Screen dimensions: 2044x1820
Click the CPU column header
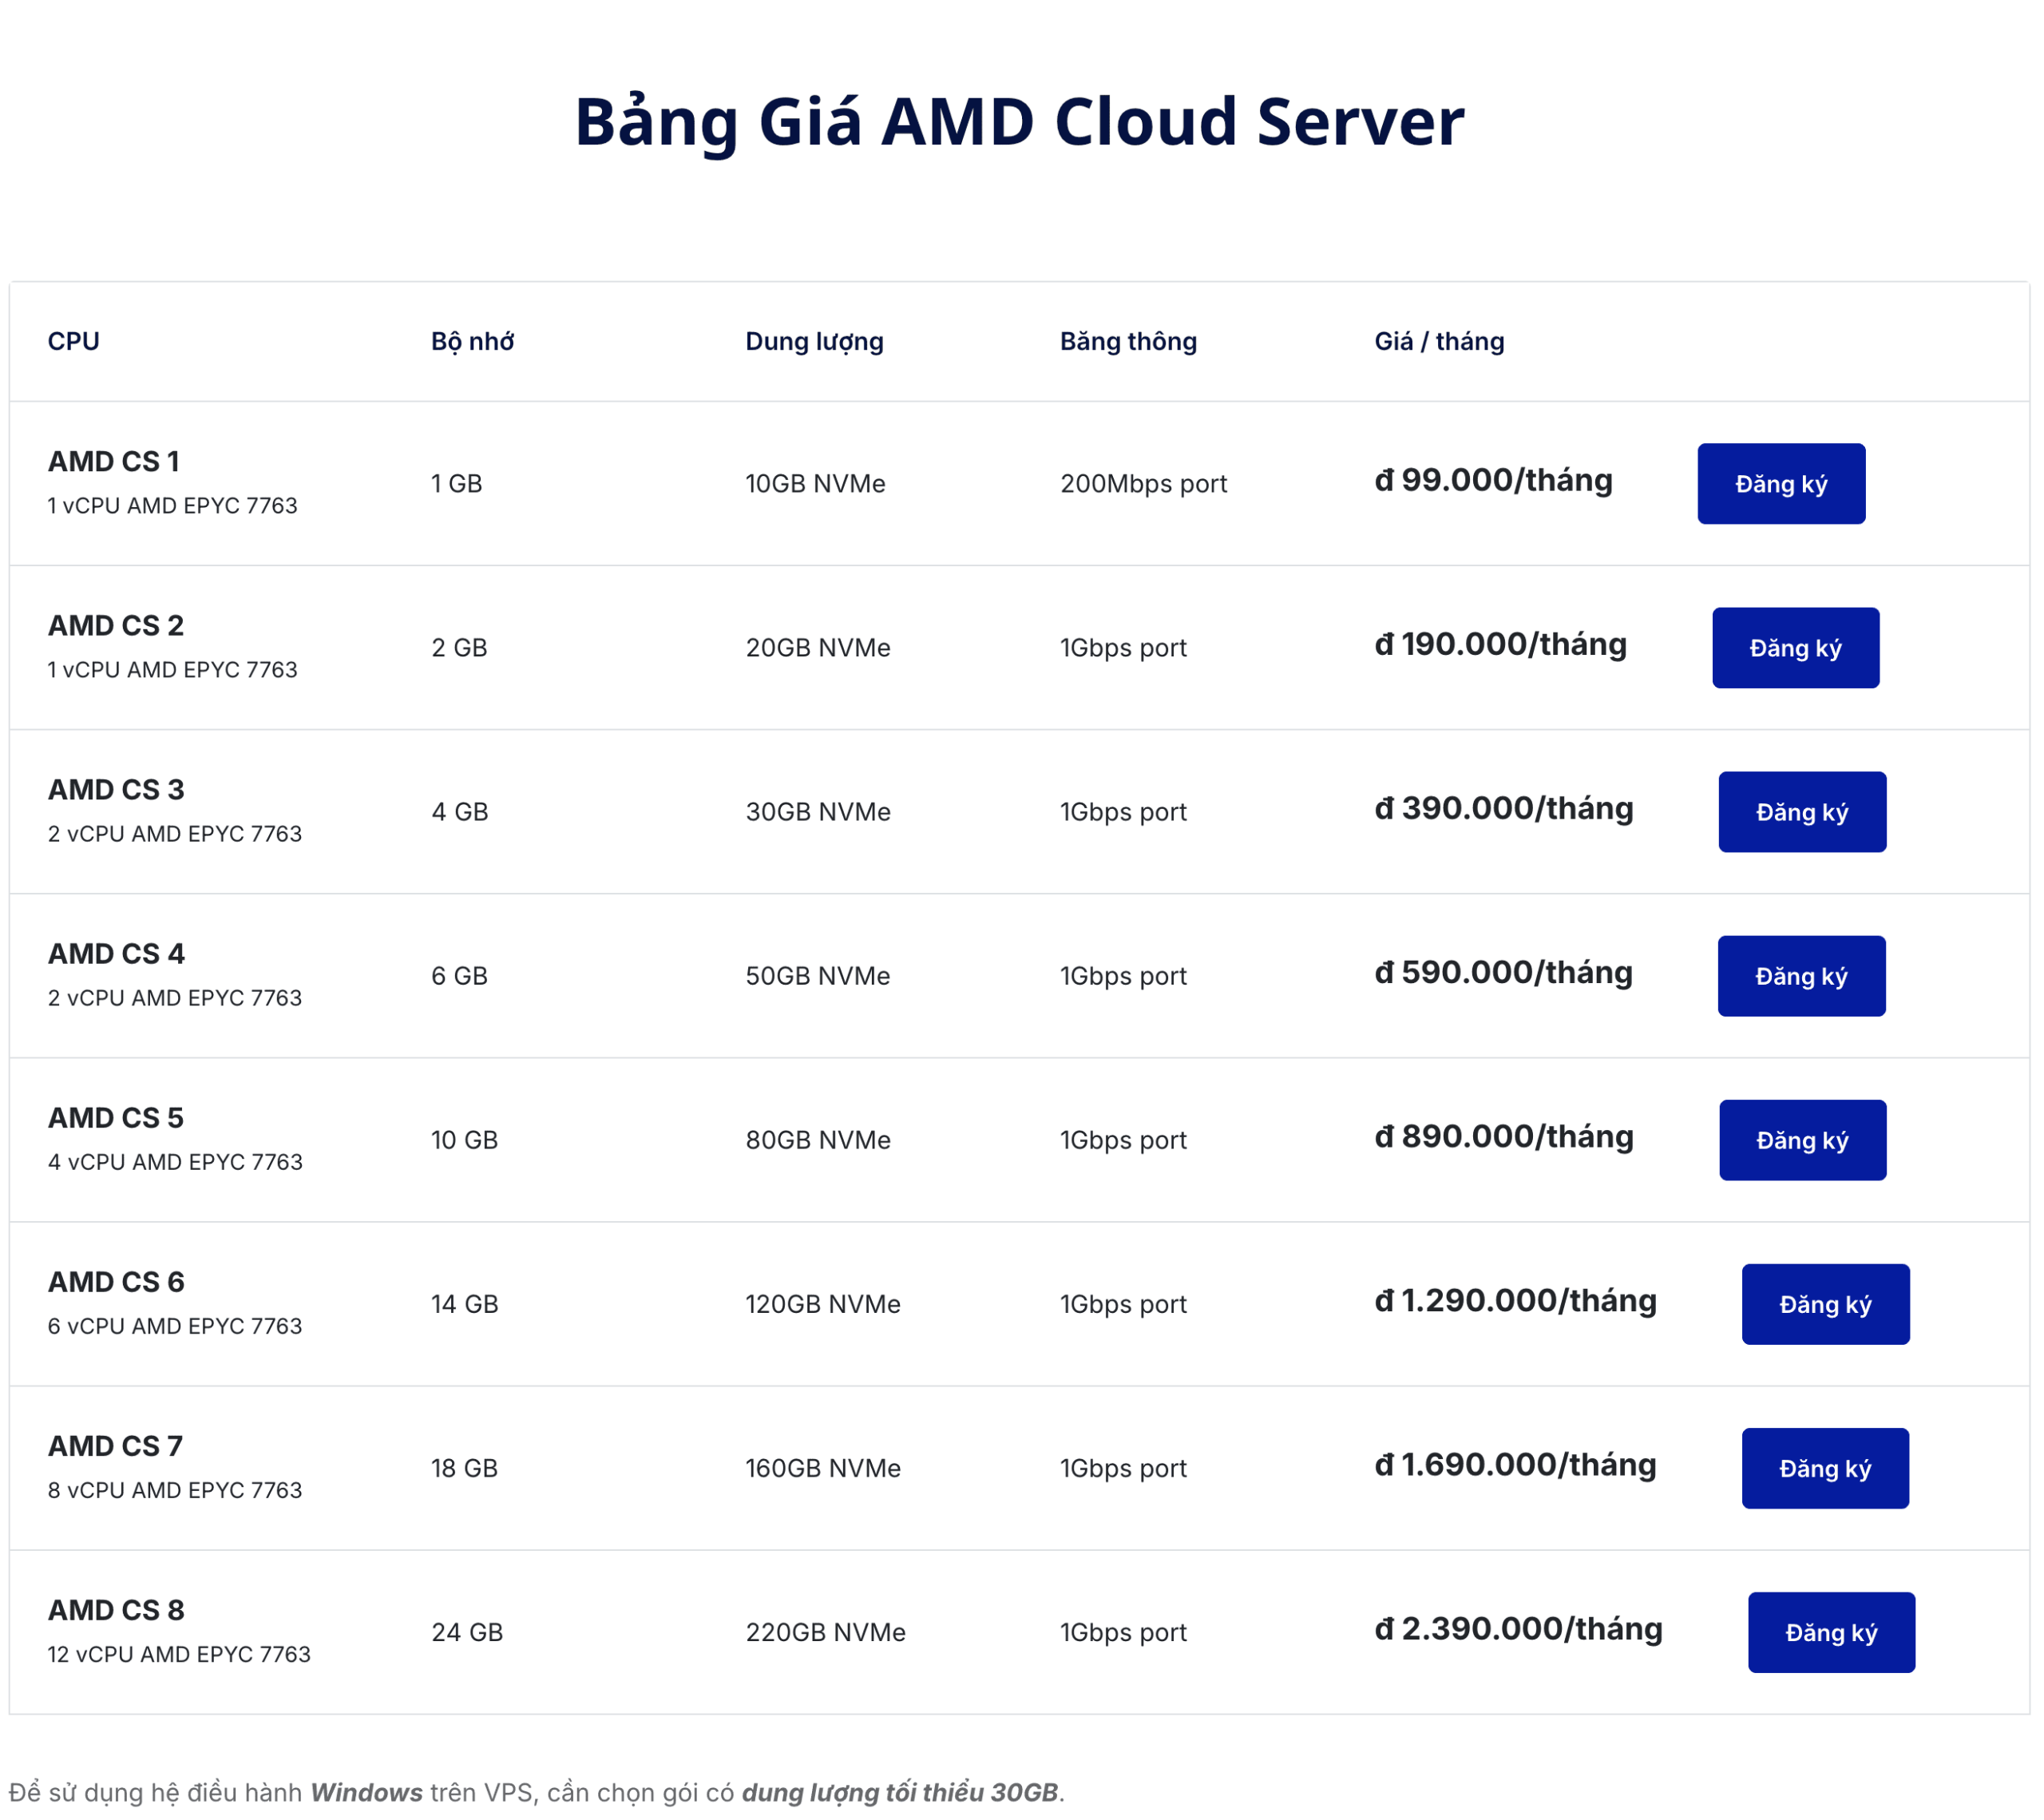[x=73, y=341]
